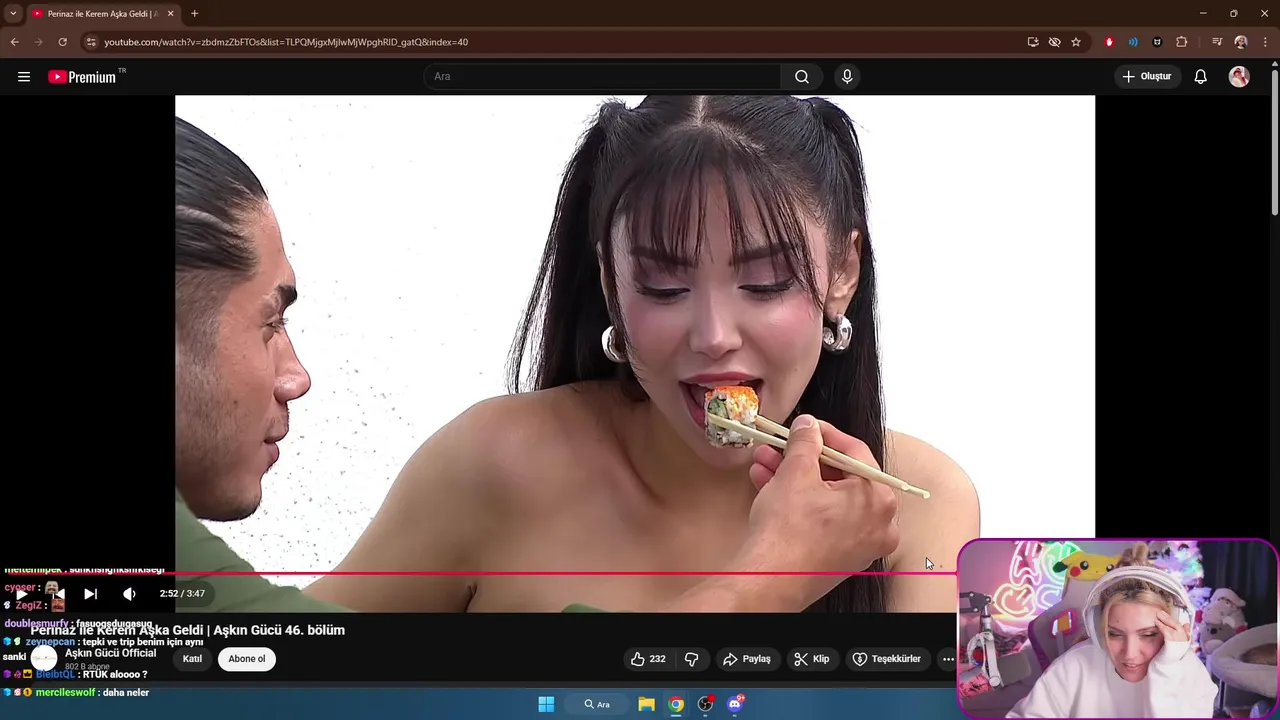Screen dimensions: 1280x720
Task: Open the Teşekkürler super thanks button
Action: click(886, 659)
